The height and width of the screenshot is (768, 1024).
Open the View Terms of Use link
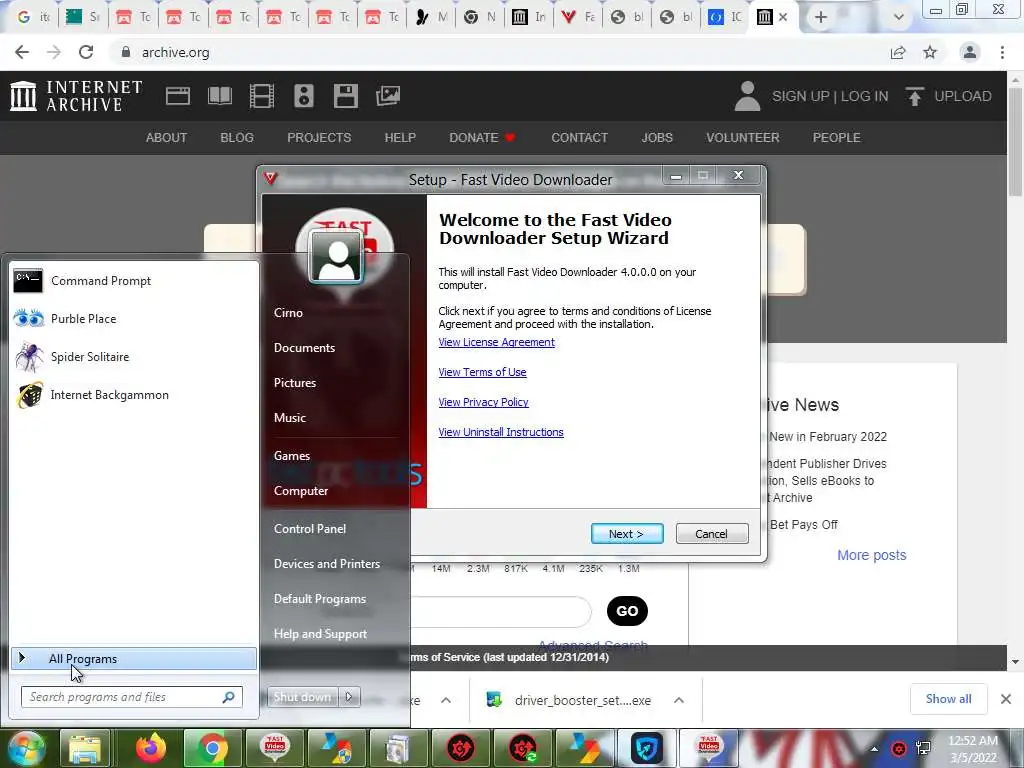point(483,372)
